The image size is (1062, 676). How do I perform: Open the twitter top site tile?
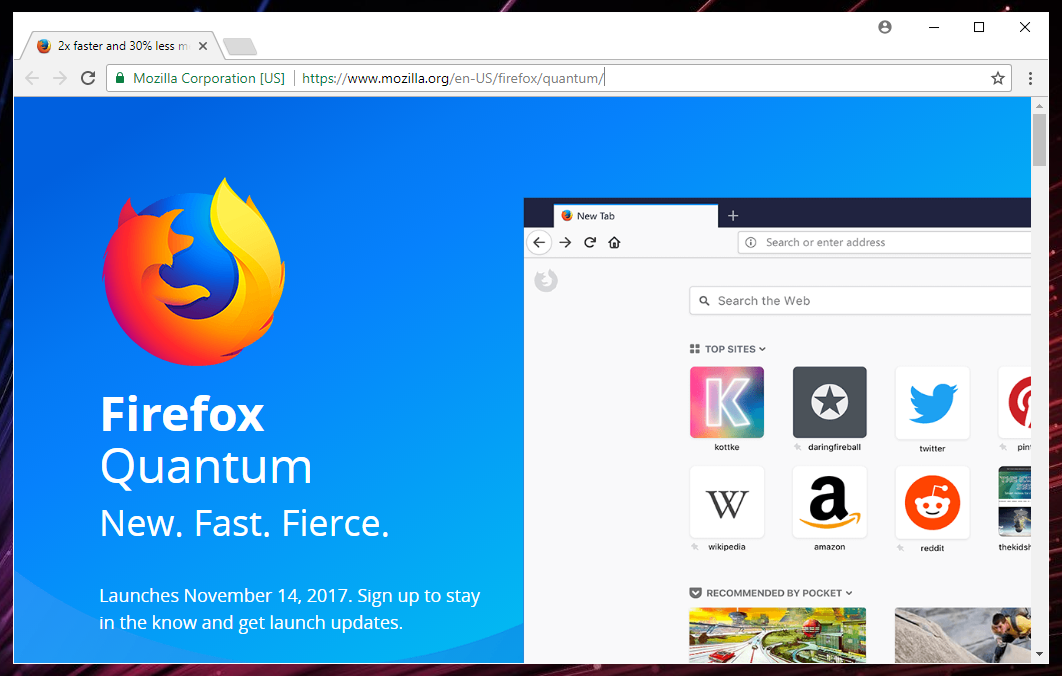coord(932,402)
